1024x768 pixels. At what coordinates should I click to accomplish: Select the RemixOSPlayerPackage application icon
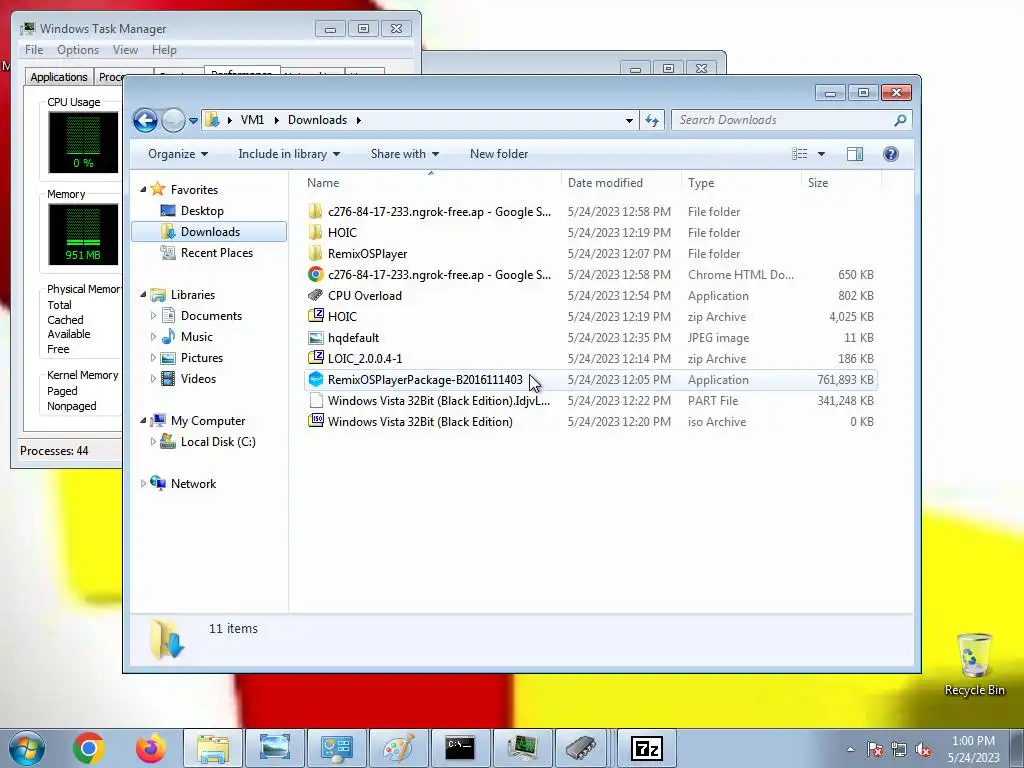pos(315,379)
